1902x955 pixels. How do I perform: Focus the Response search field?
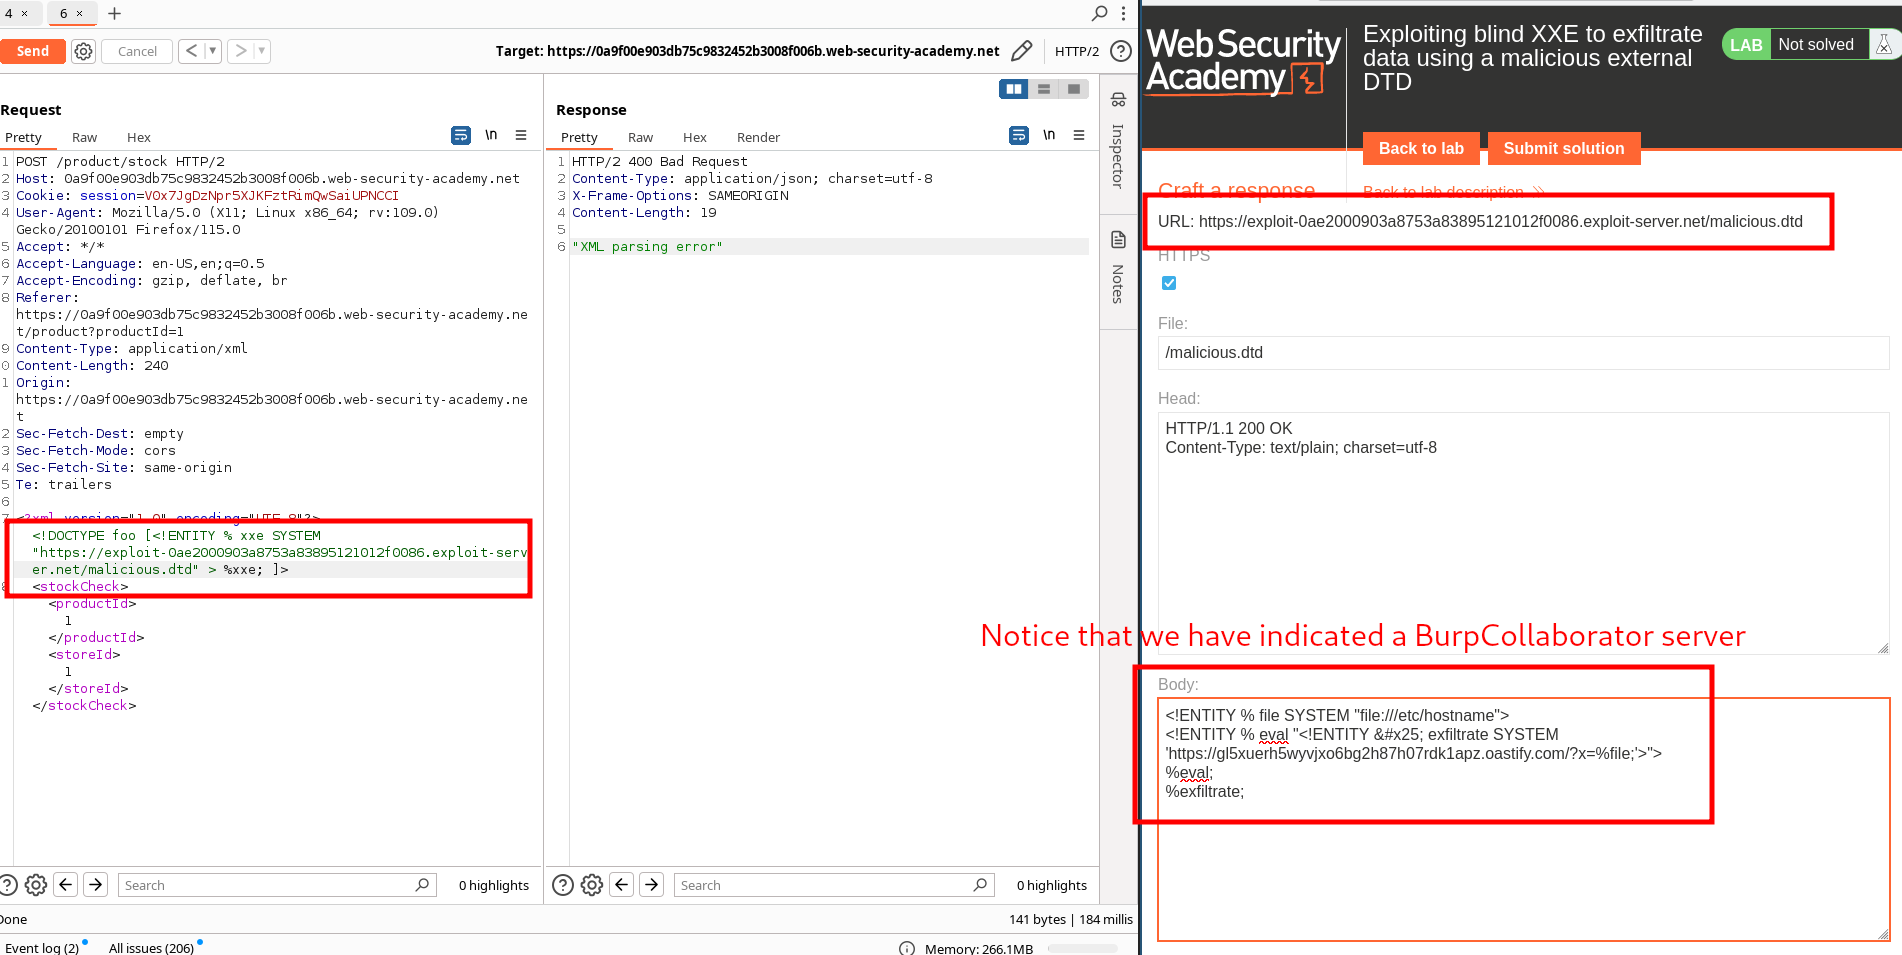(834, 885)
